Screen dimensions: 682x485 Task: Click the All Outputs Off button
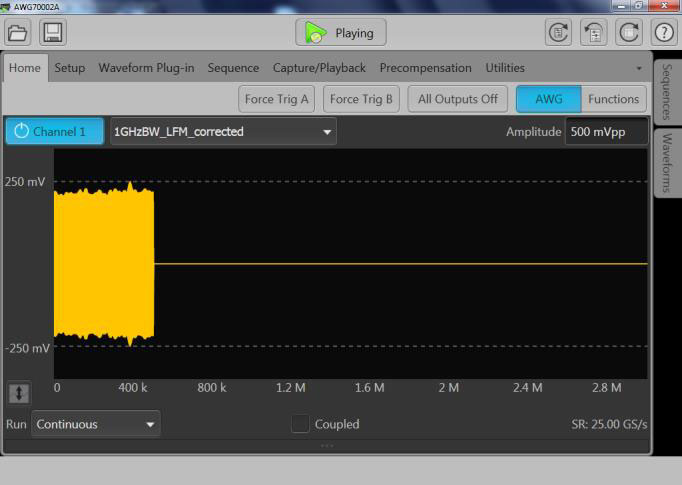[457, 99]
